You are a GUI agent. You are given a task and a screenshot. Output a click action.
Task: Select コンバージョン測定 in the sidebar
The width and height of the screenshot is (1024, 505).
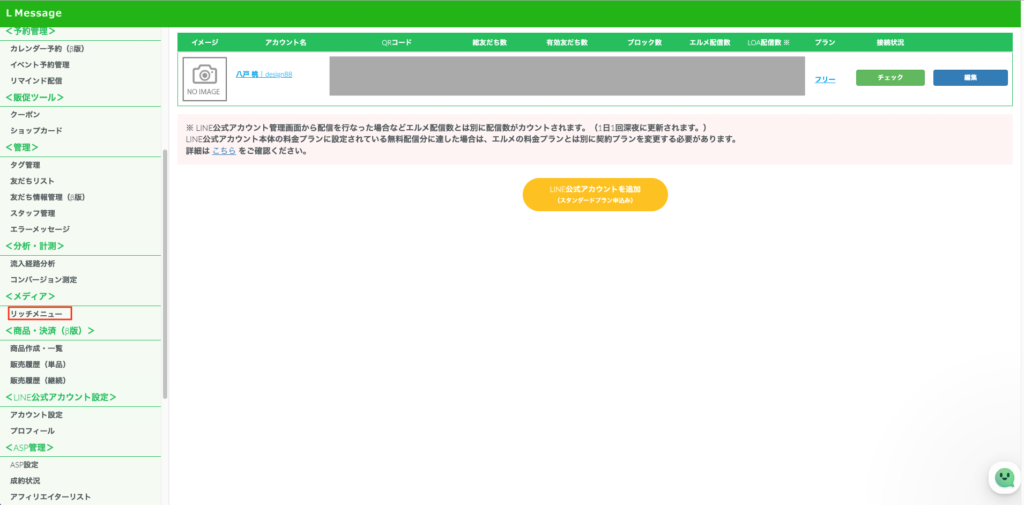[x=43, y=279]
